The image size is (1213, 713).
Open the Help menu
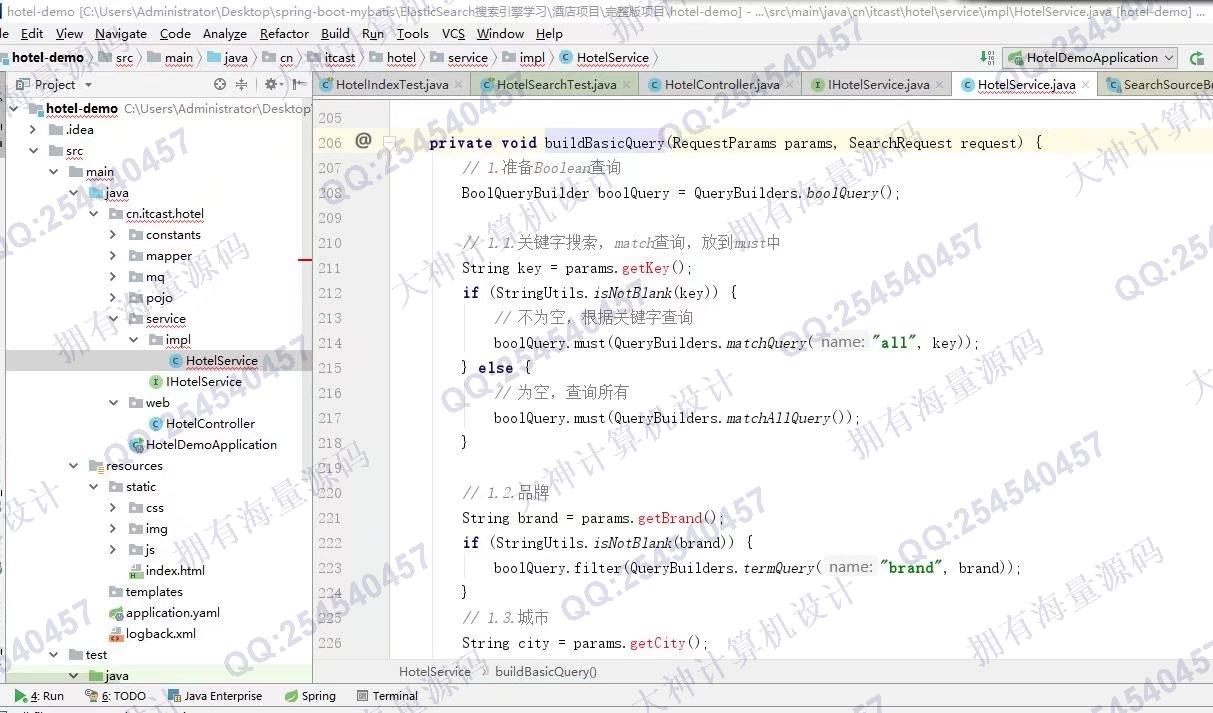point(549,33)
